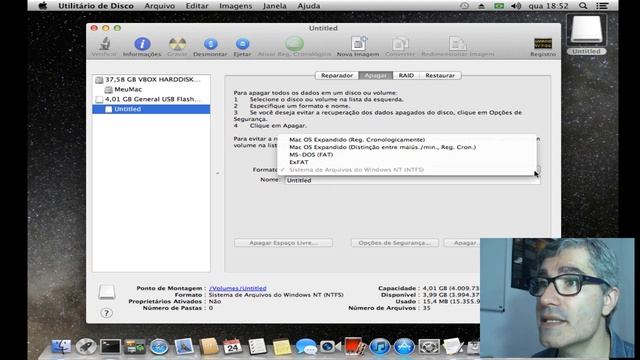
Task: Create a Nova Imagem from toolbar
Action: [x=358, y=44]
